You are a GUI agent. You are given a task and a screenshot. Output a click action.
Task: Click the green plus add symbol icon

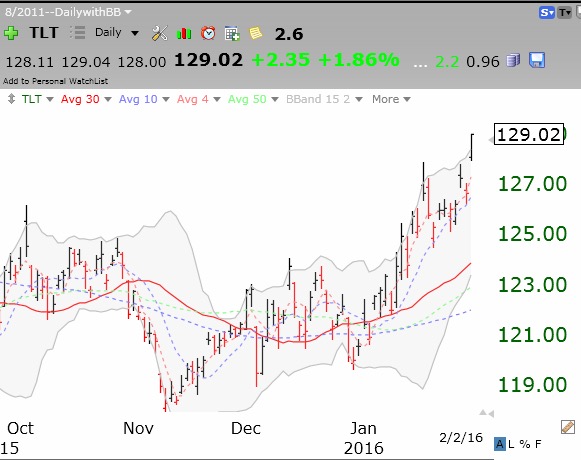point(11,33)
